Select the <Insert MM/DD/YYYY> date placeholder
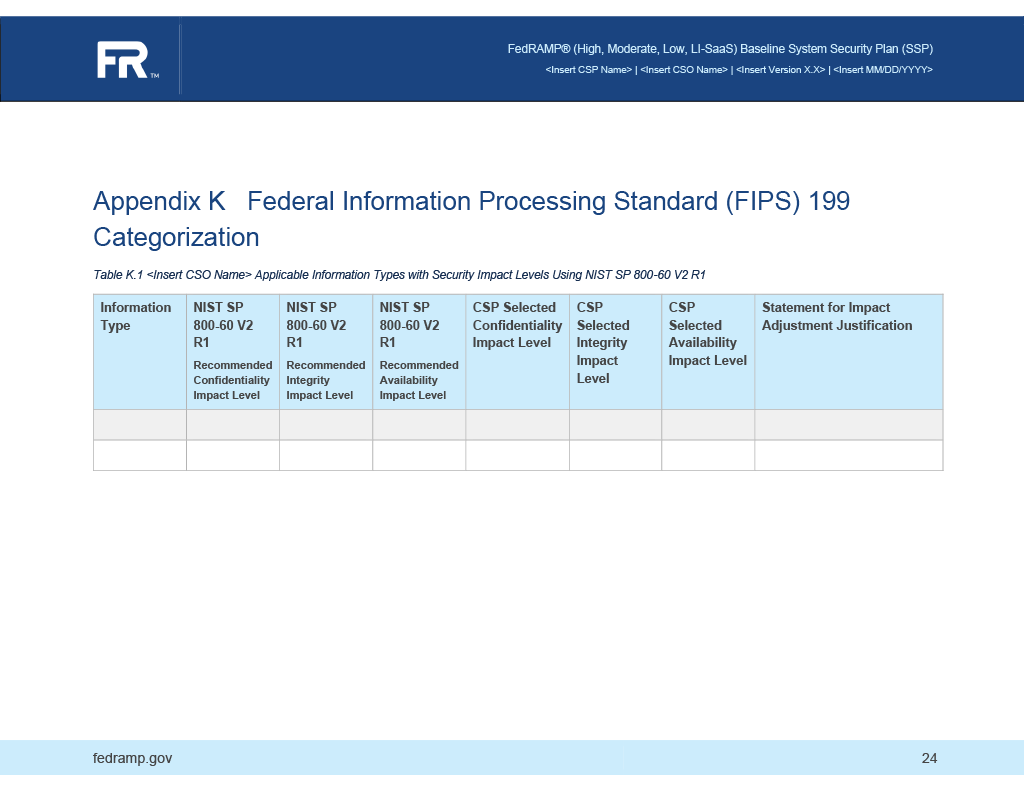 tap(883, 69)
